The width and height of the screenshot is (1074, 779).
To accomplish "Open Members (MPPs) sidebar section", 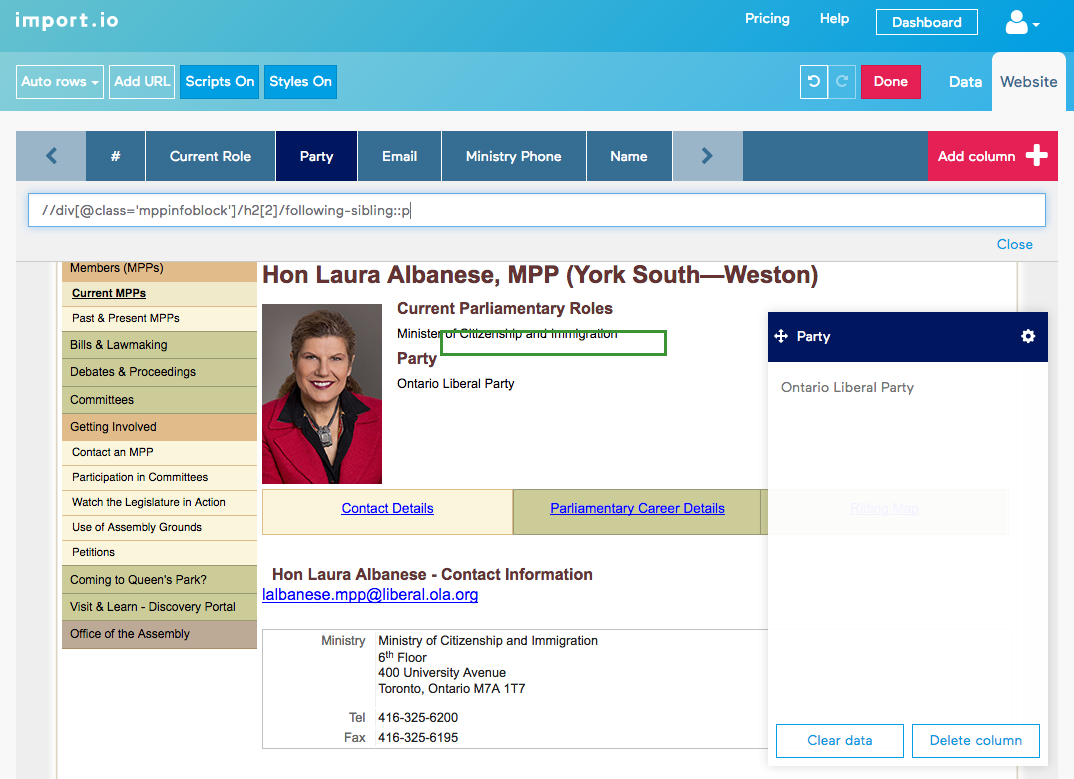I will [x=159, y=270].
